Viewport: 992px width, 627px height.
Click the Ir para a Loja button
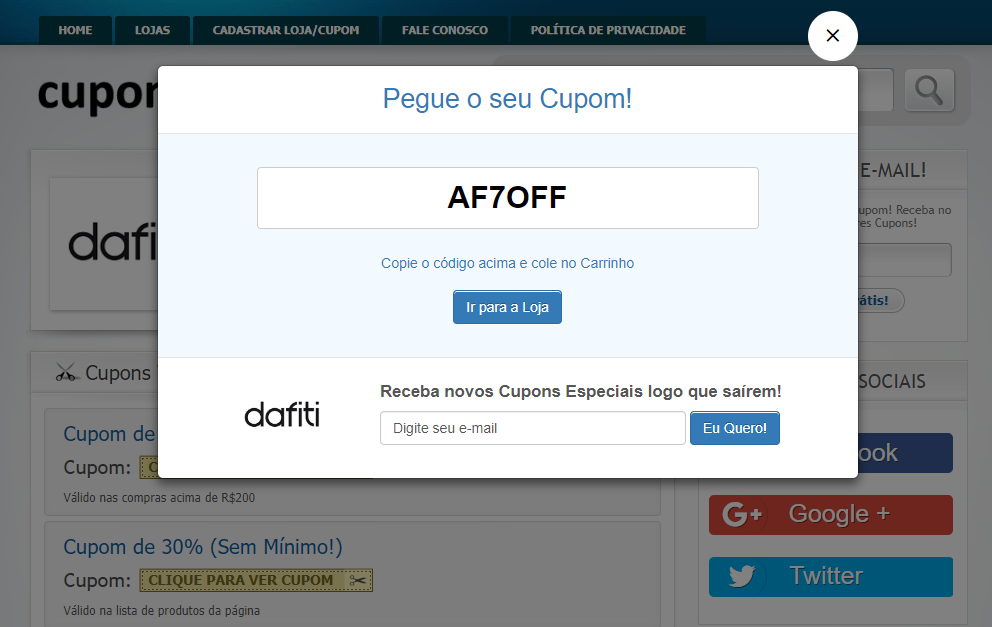pyautogui.click(x=507, y=307)
